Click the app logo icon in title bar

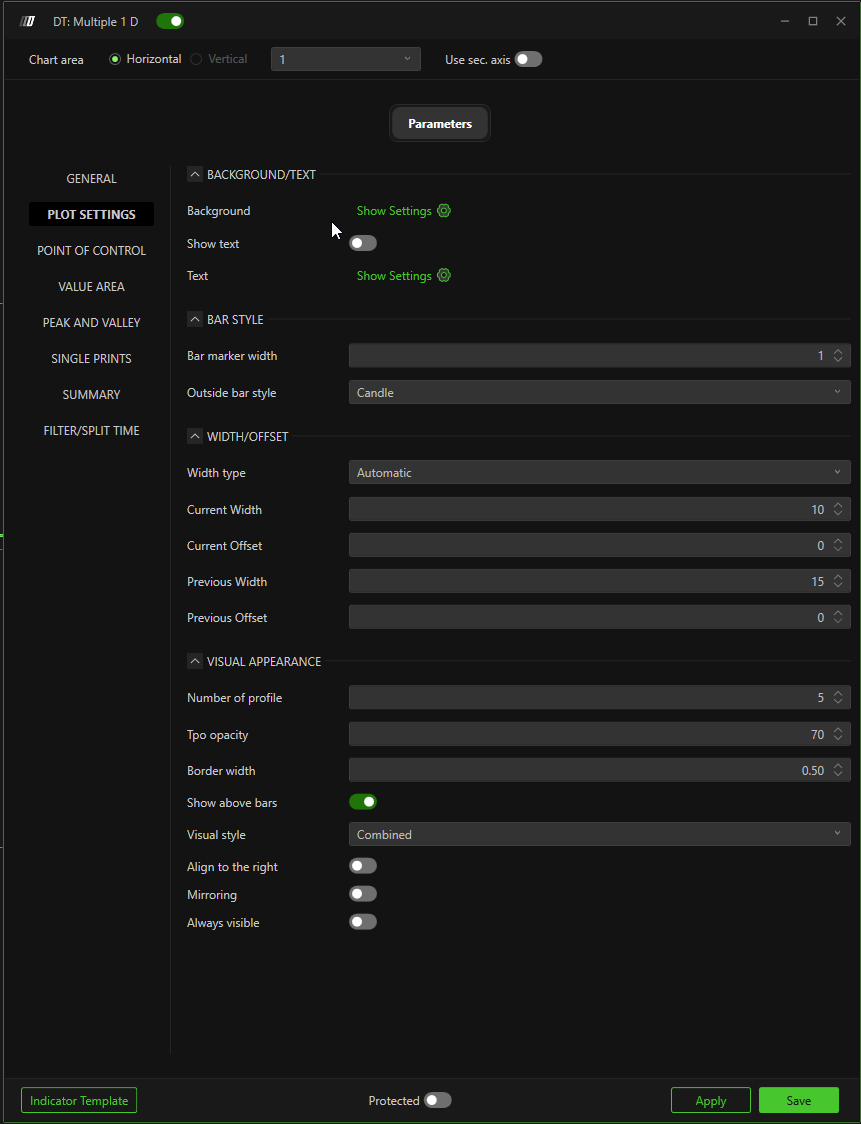[x=28, y=21]
